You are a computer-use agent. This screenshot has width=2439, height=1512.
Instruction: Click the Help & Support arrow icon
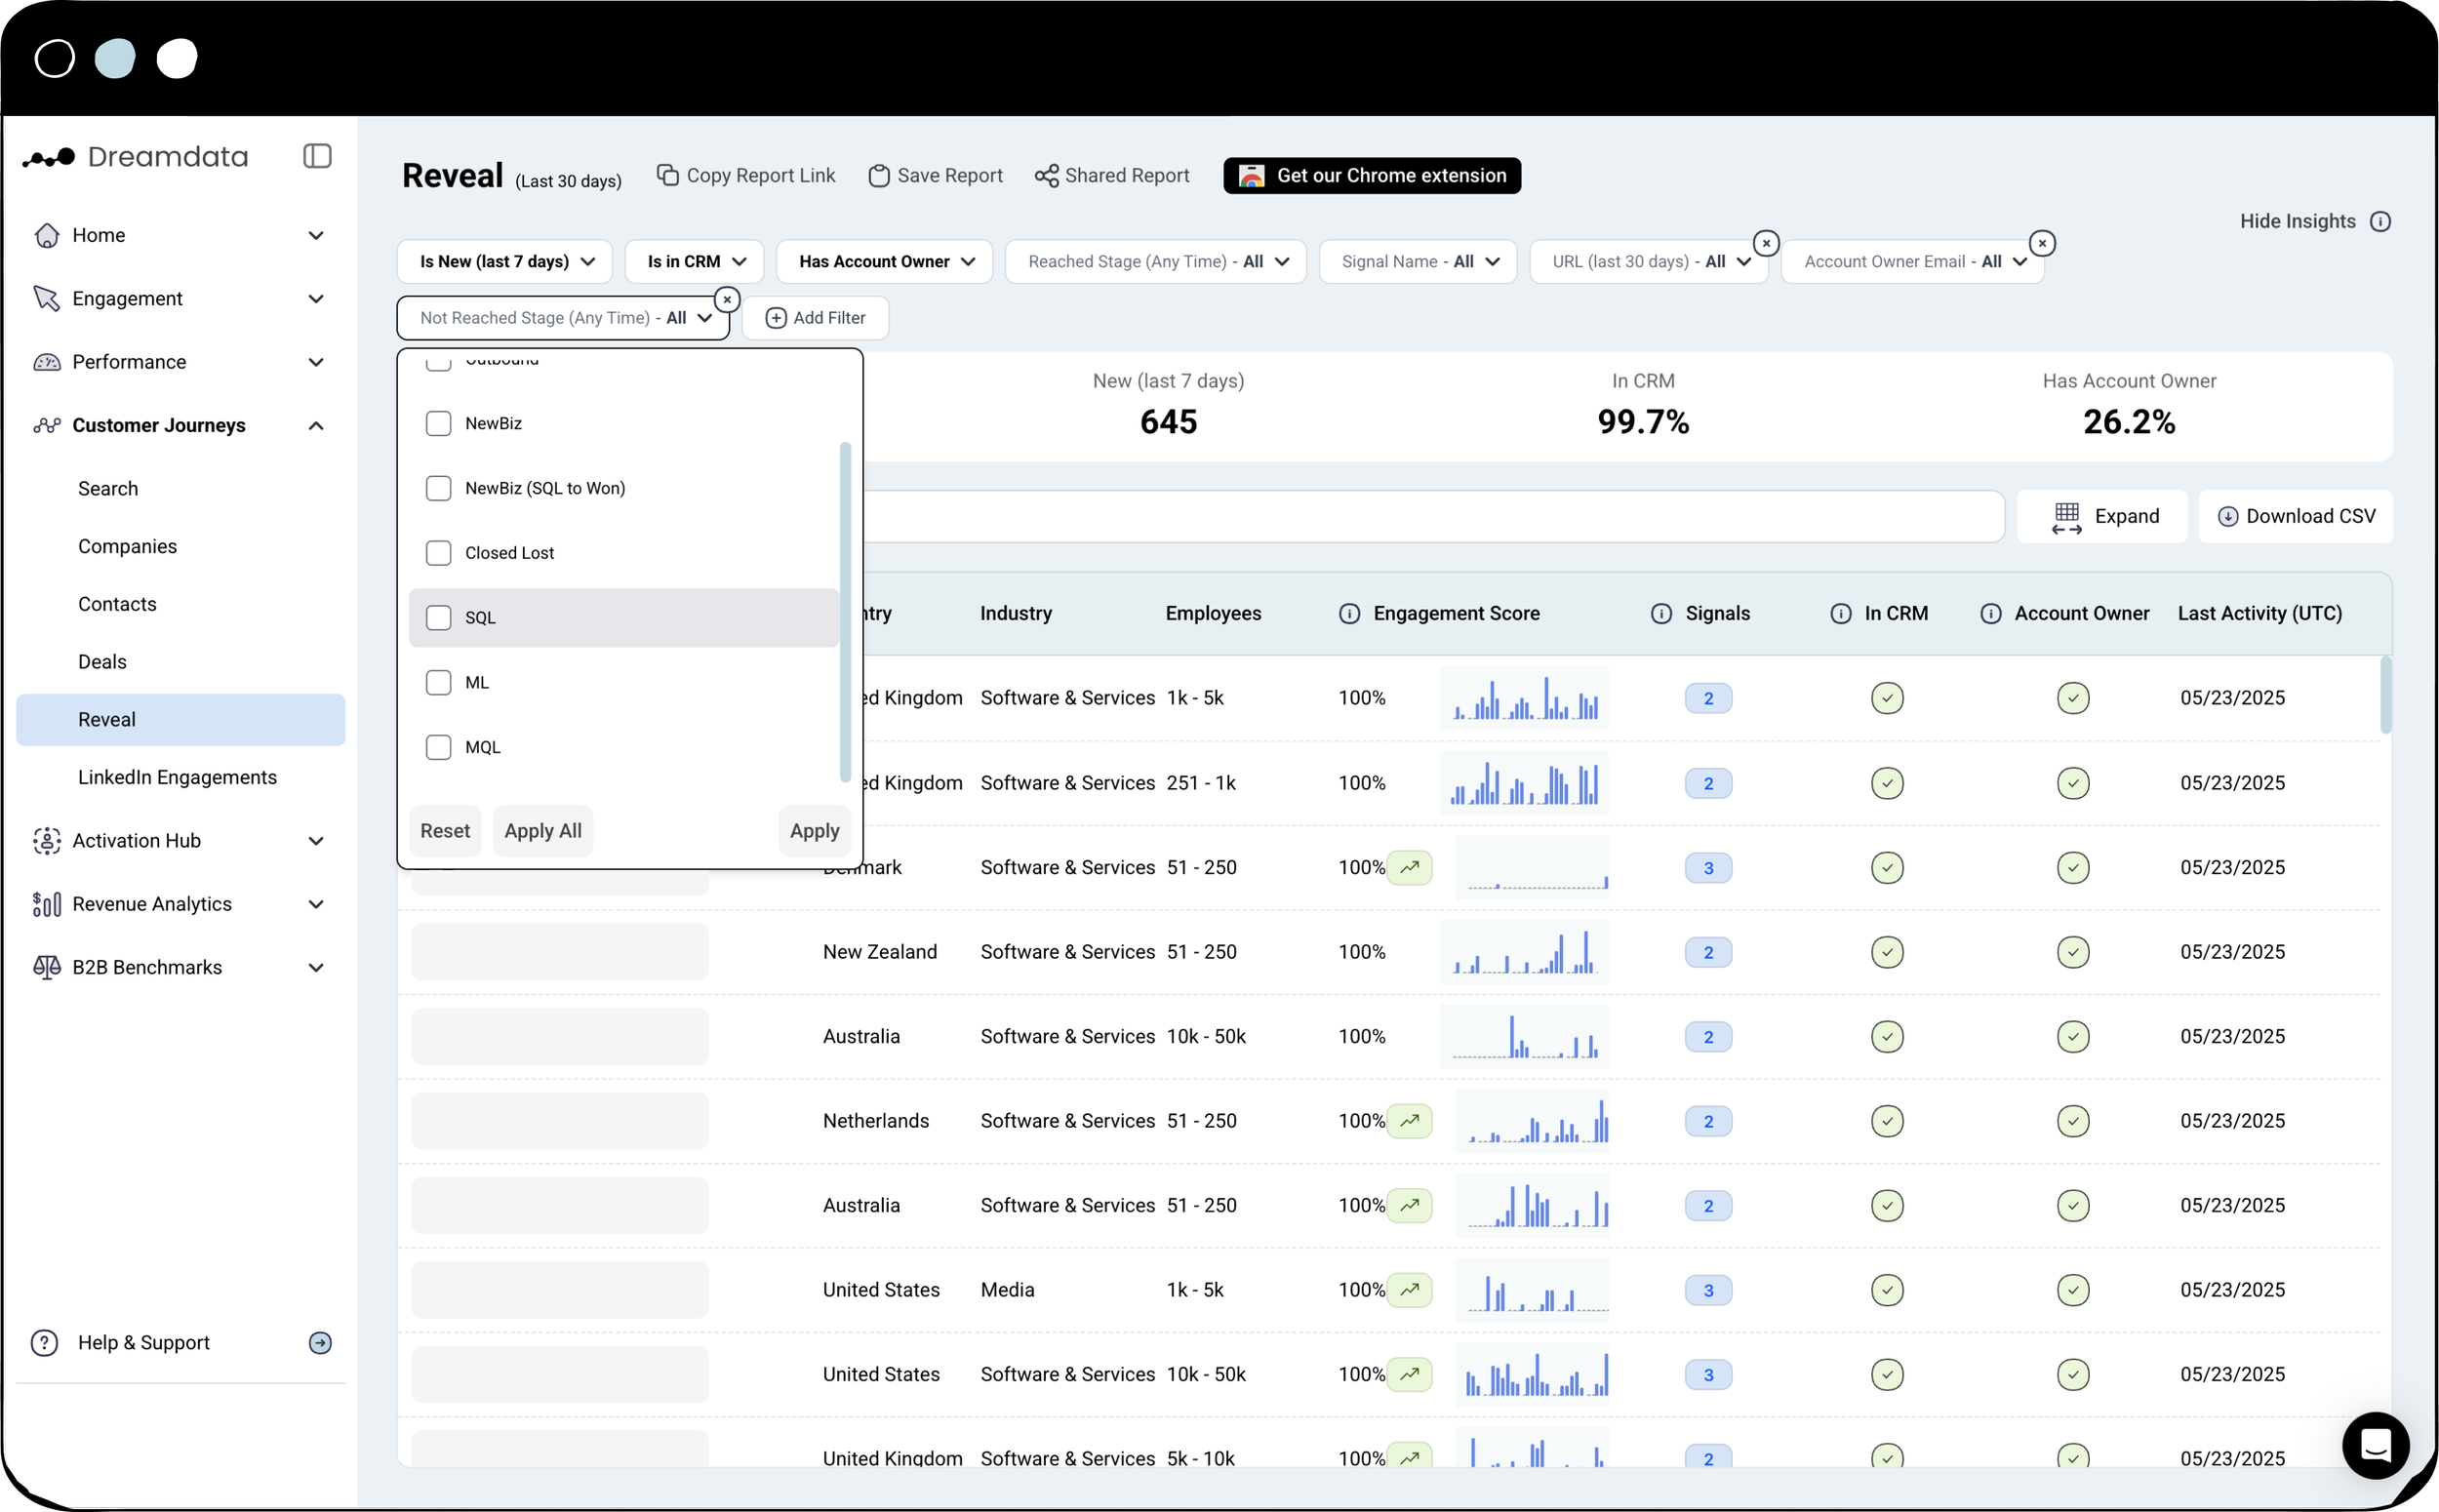tap(320, 1342)
